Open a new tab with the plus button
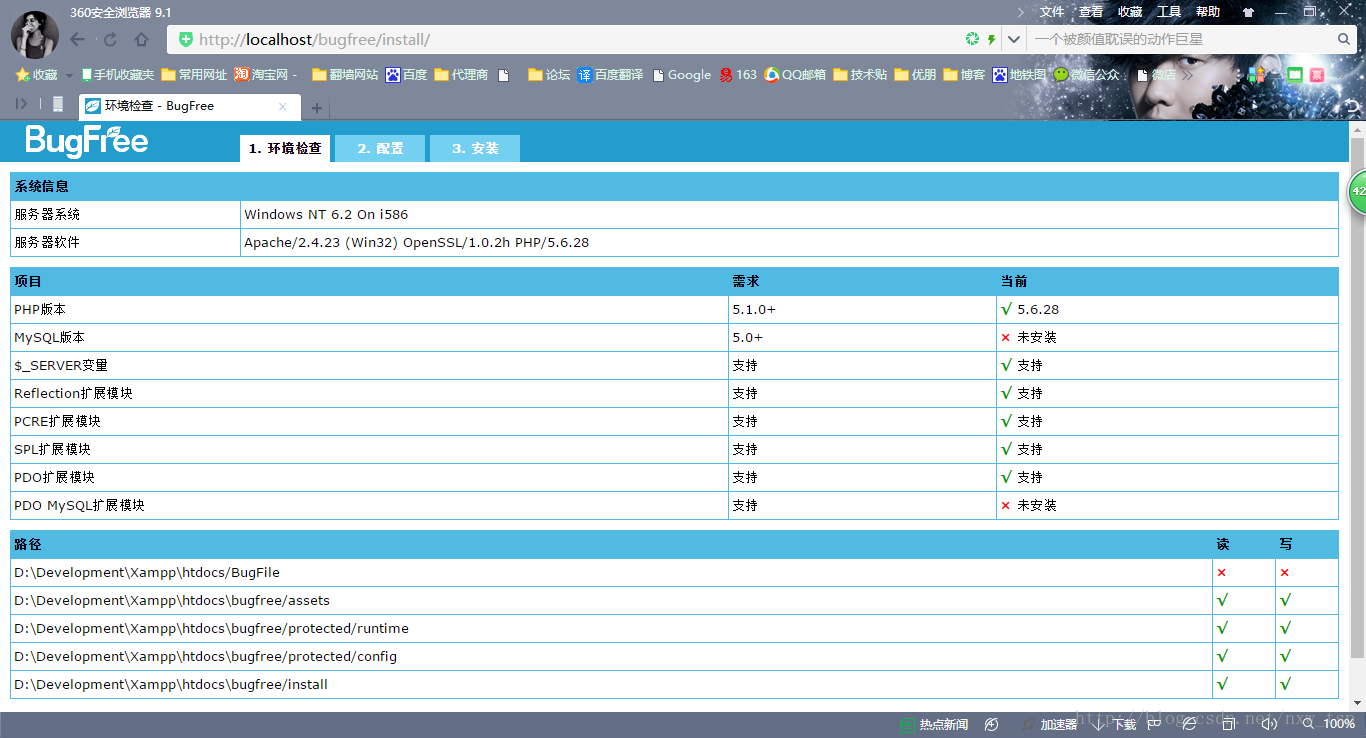The width and height of the screenshot is (1366, 738). tap(316, 108)
